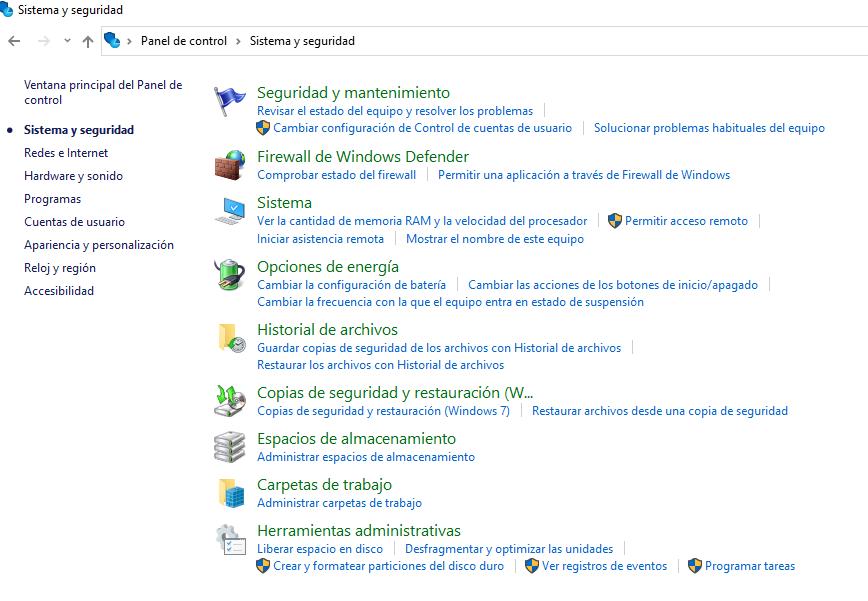Click the Historial de archivos folder icon
868x601 pixels.
pyautogui.click(x=230, y=338)
